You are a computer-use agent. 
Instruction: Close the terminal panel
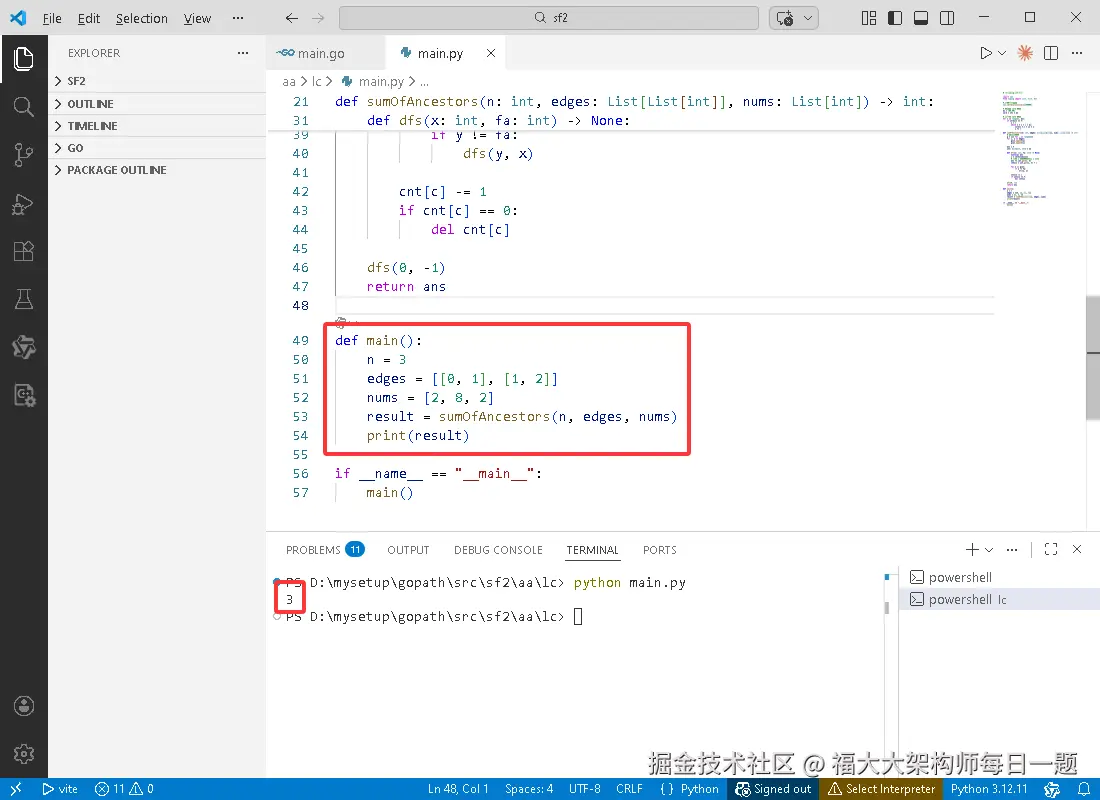click(x=1077, y=549)
